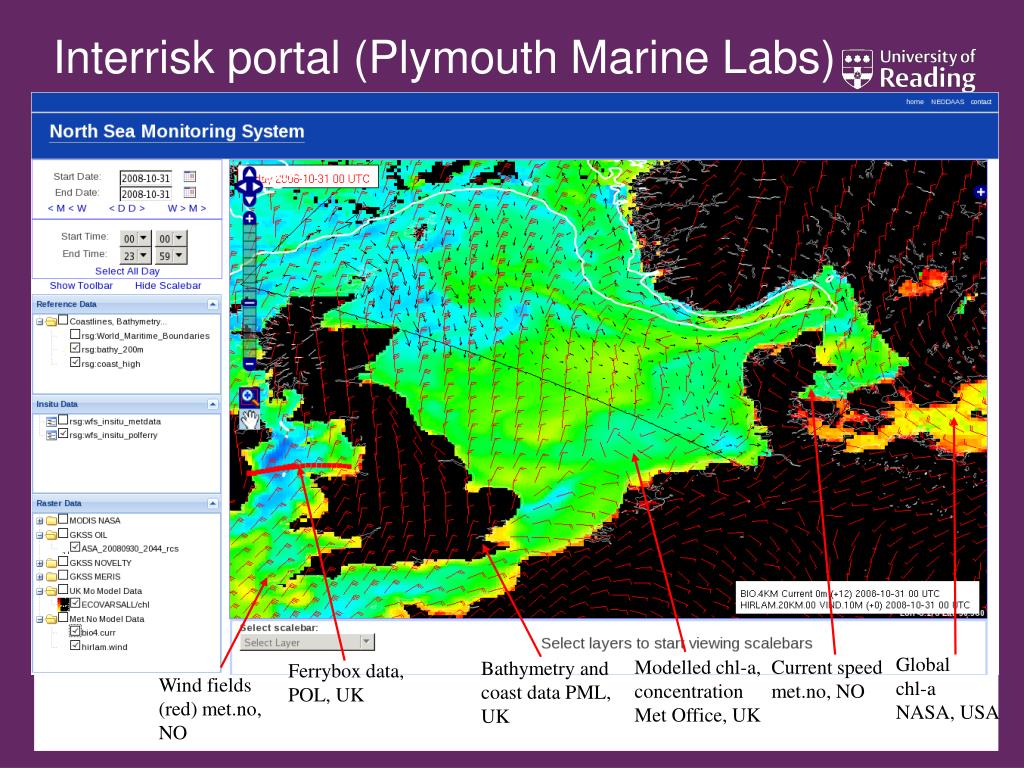Uncheck the bio4.curr layer
This screenshot has height=768, width=1024.
(x=75, y=632)
